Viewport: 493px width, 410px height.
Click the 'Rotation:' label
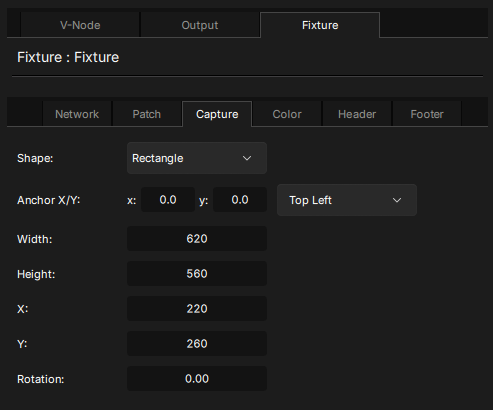click(41, 379)
